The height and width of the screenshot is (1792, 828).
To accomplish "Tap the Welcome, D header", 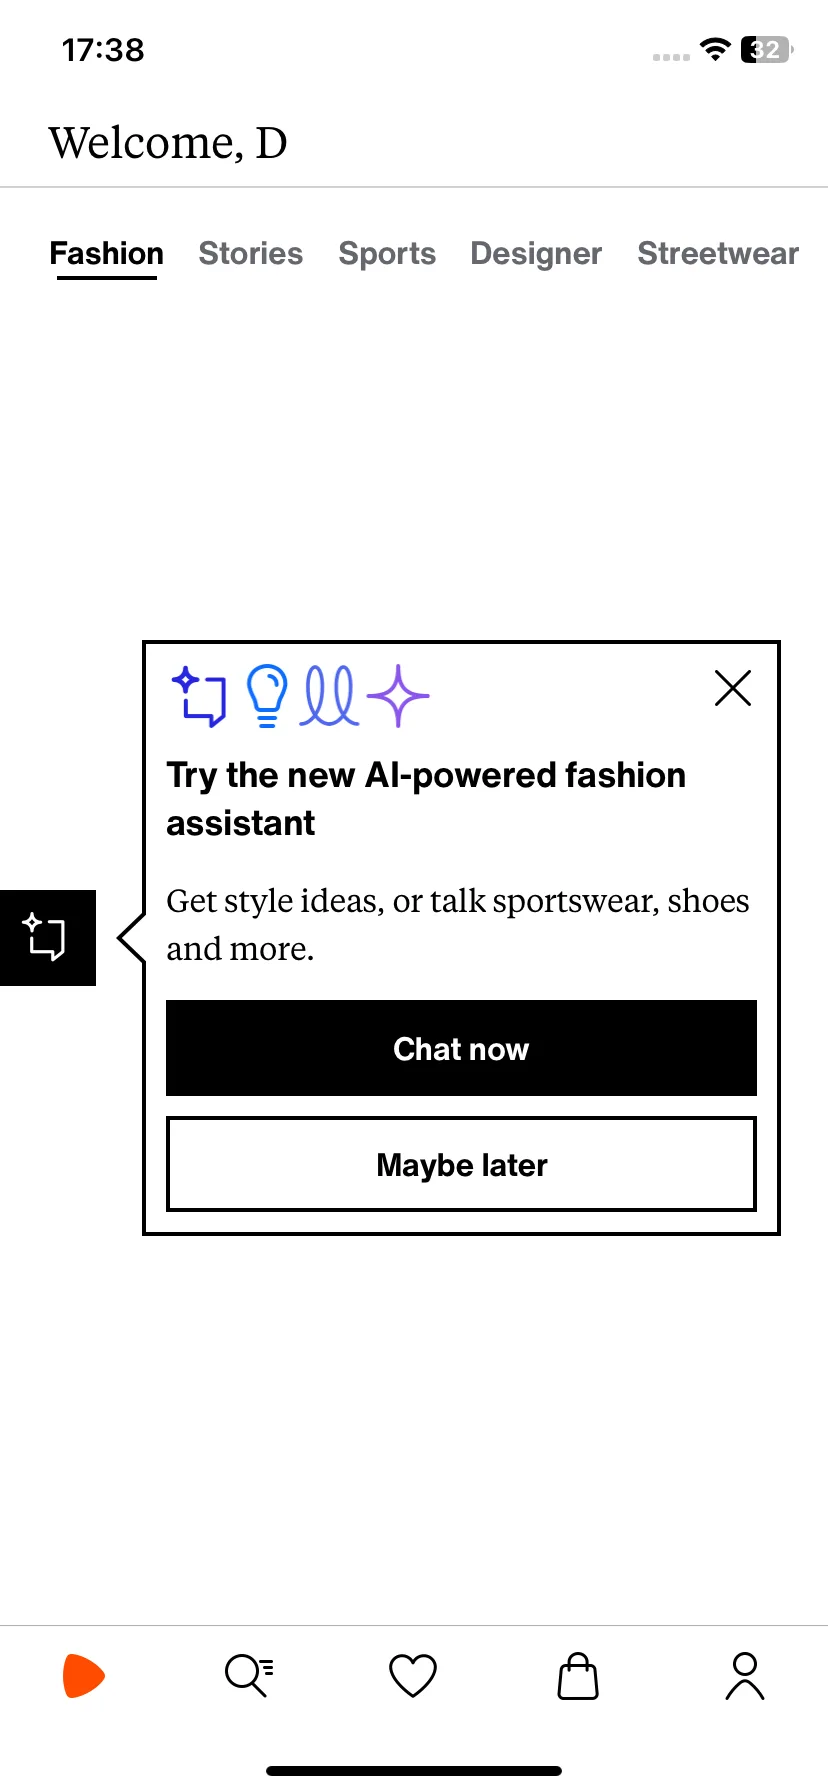I will click(168, 143).
